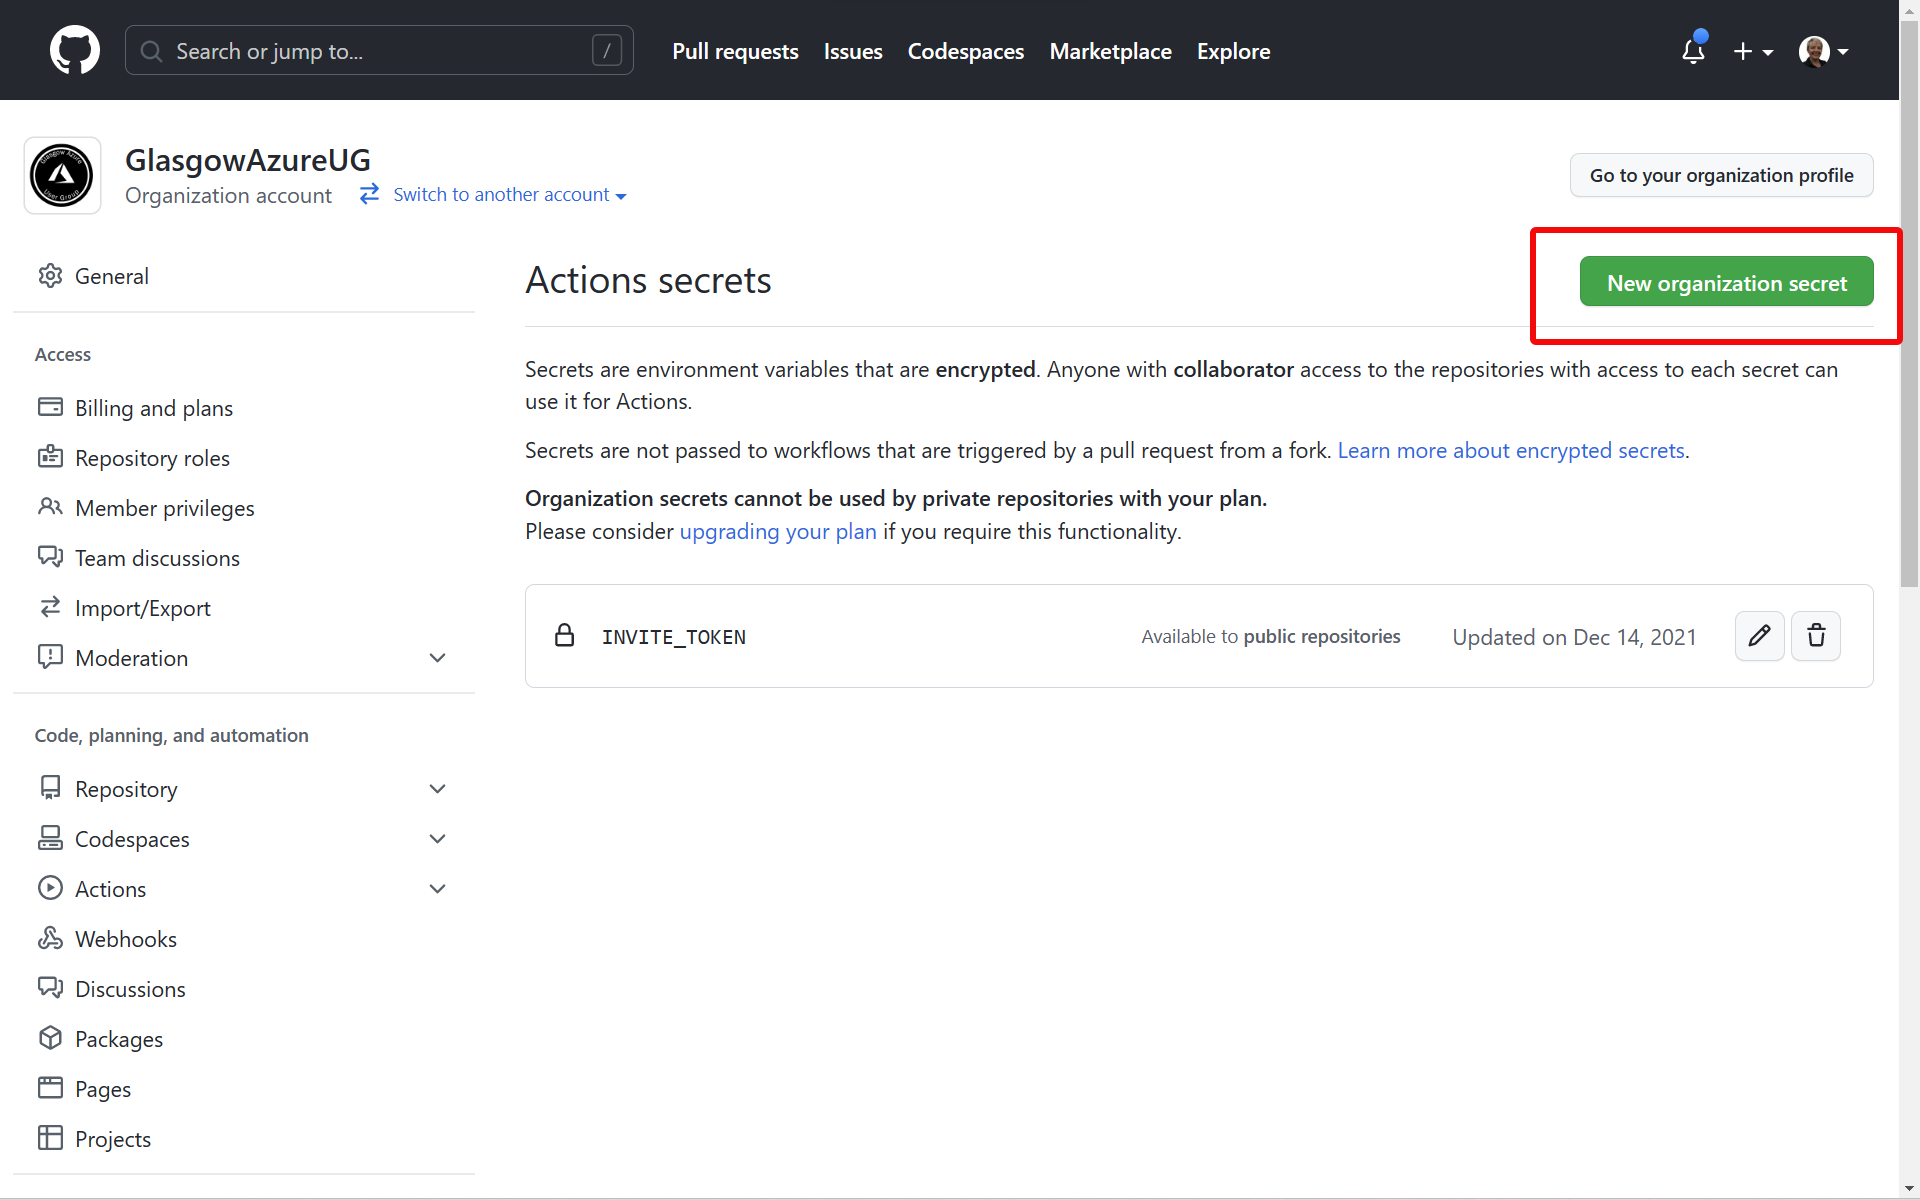Delete the INVITE_TOKEN secret via trash icon
The width and height of the screenshot is (1920, 1200).
click(1815, 636)
